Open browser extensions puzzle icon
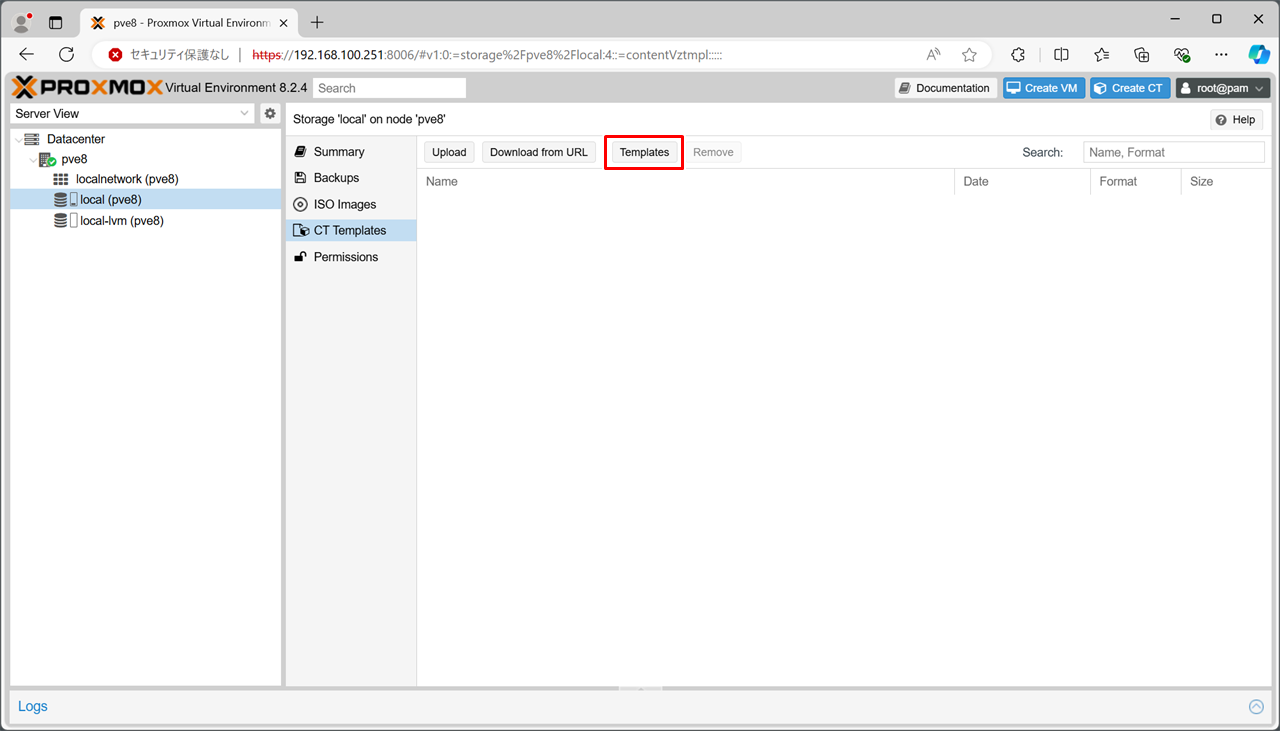The image size is (1280, 731). click(x=1018, y=55)
